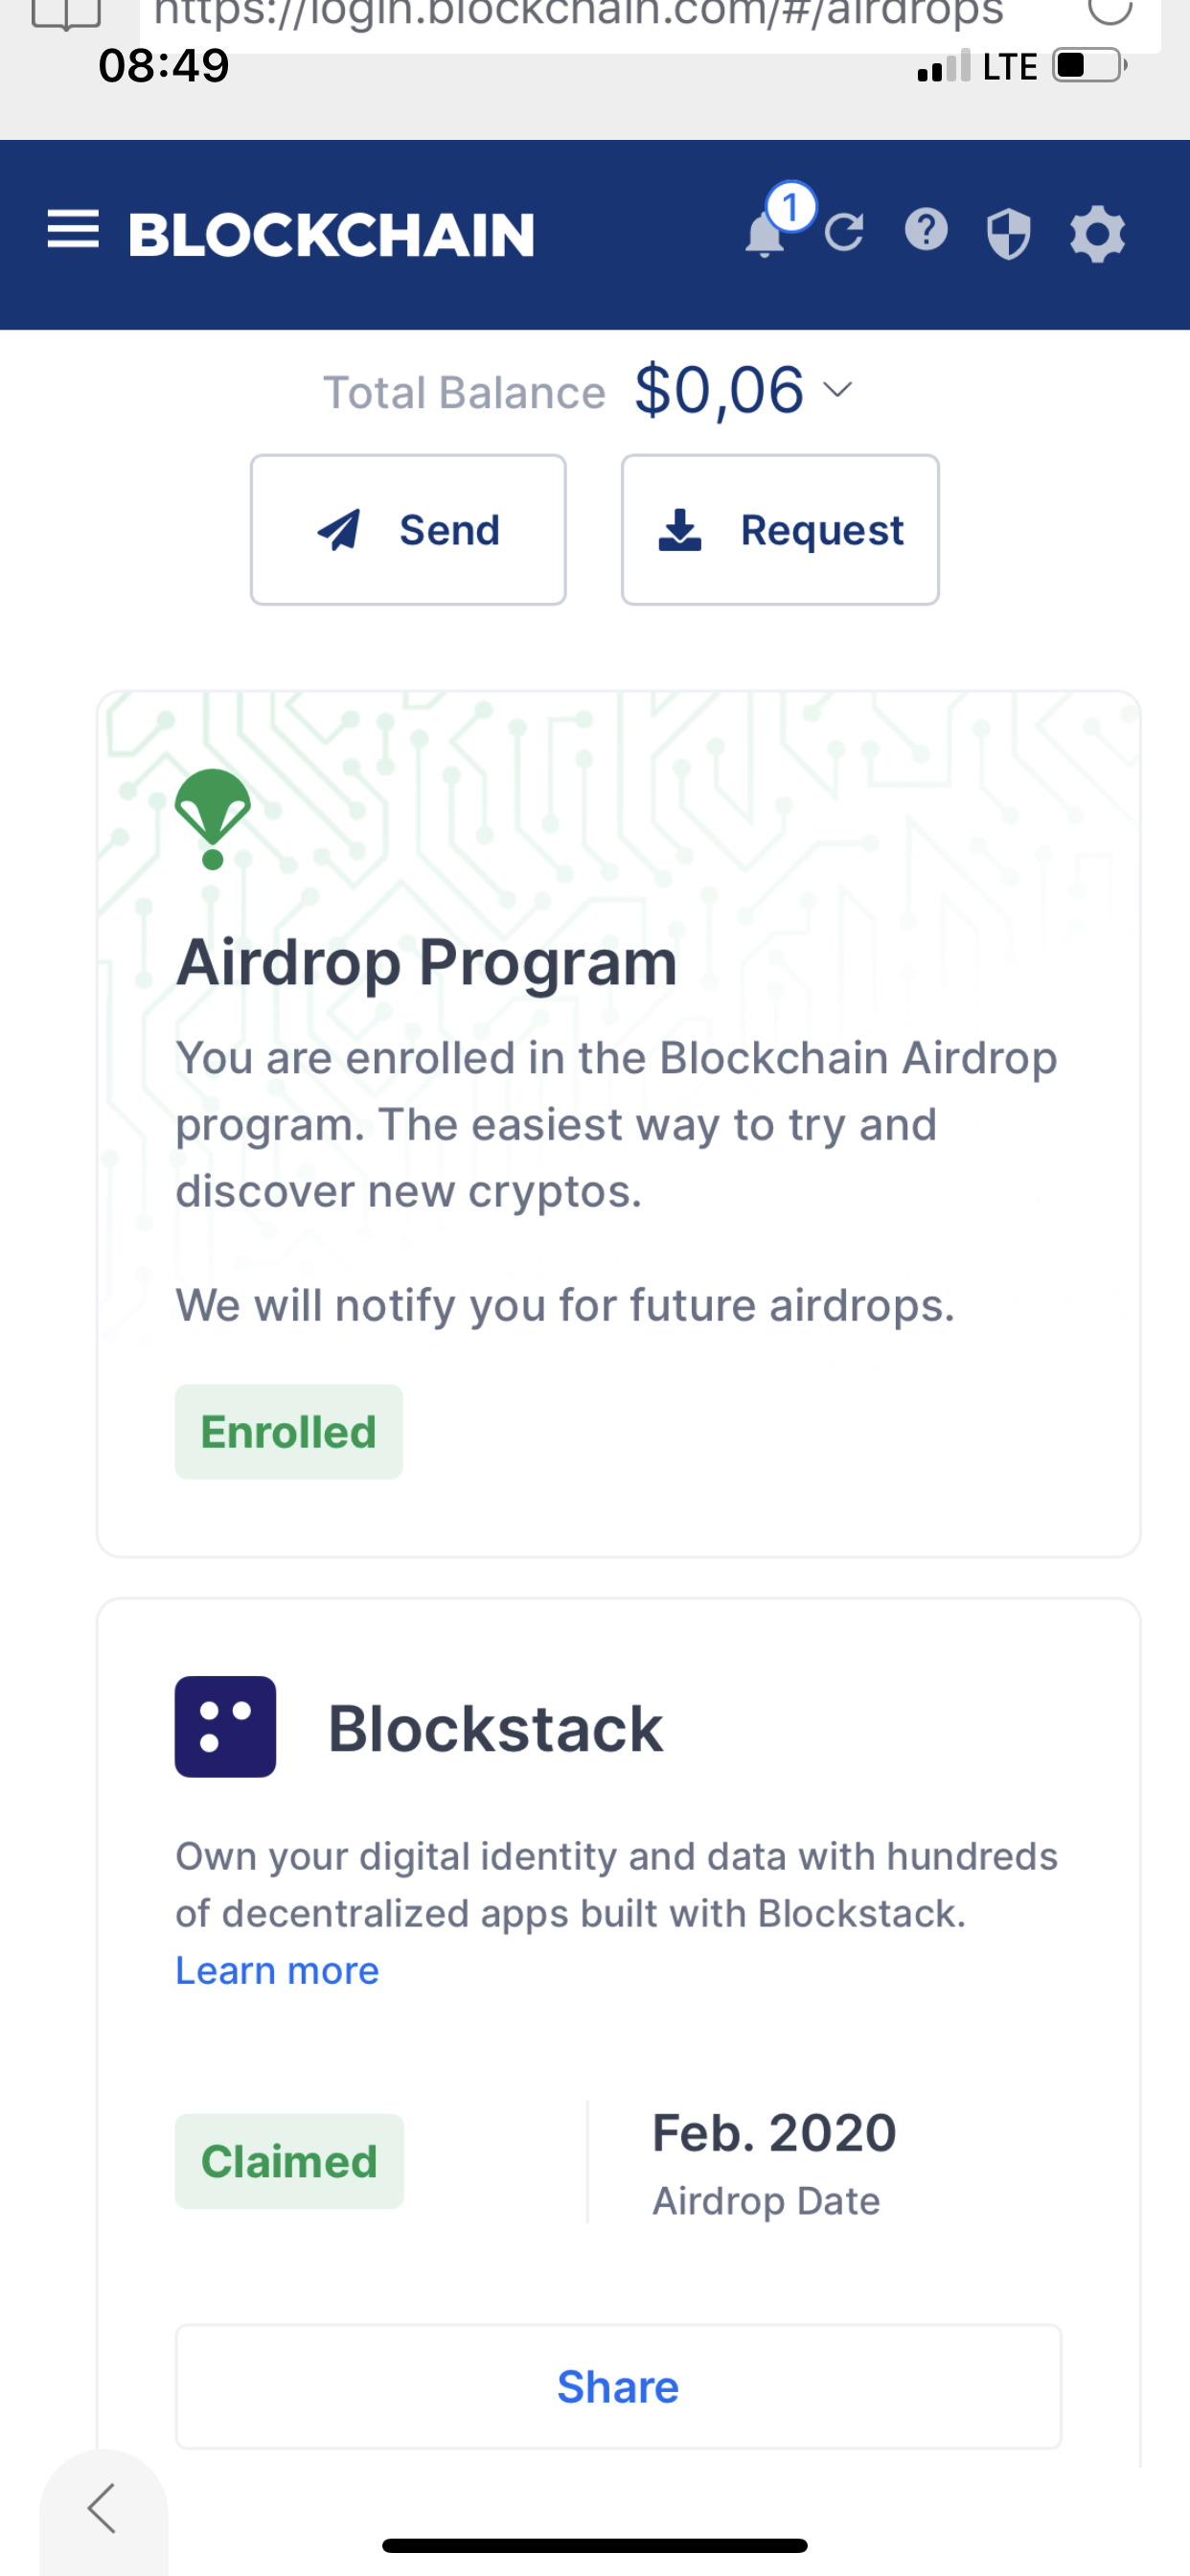The height and width of the screenshot is (2576, 1190).
Task: Open the security shield icon
Action: (x=1008, y=234)
